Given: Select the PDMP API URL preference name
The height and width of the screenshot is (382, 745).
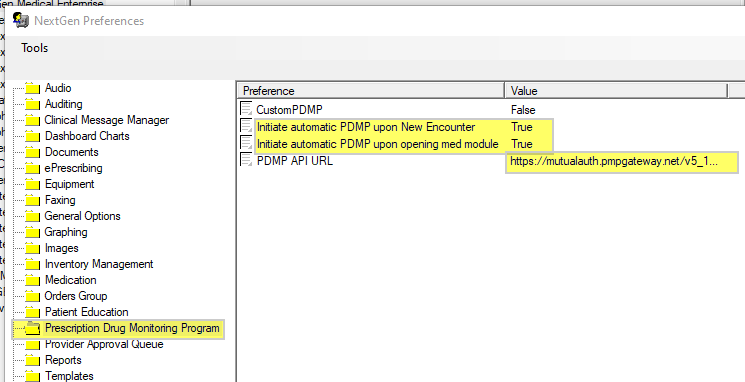Looking at the screenshot, I should tap(295, 161).
